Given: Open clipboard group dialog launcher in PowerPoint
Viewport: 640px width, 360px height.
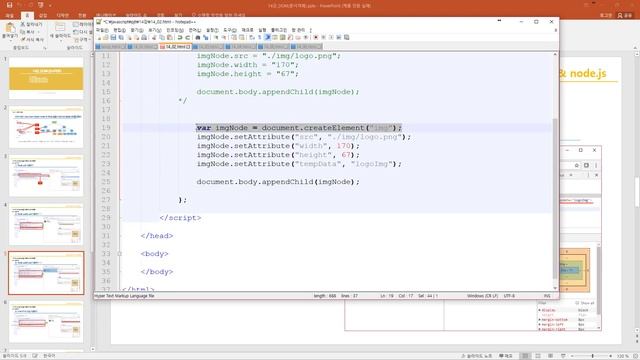Looking at the screenshot, I should 45,48.
